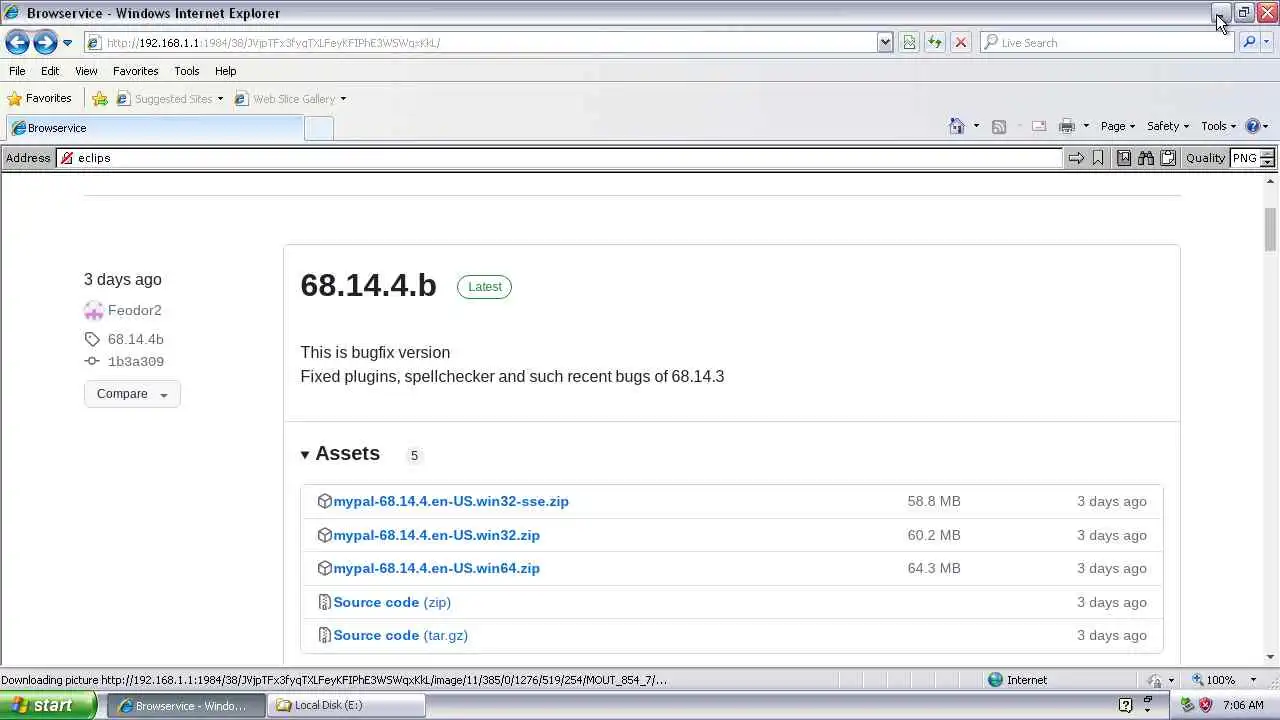
Task: Open search provider options dropdown arrow
Action: [1267, 43]
